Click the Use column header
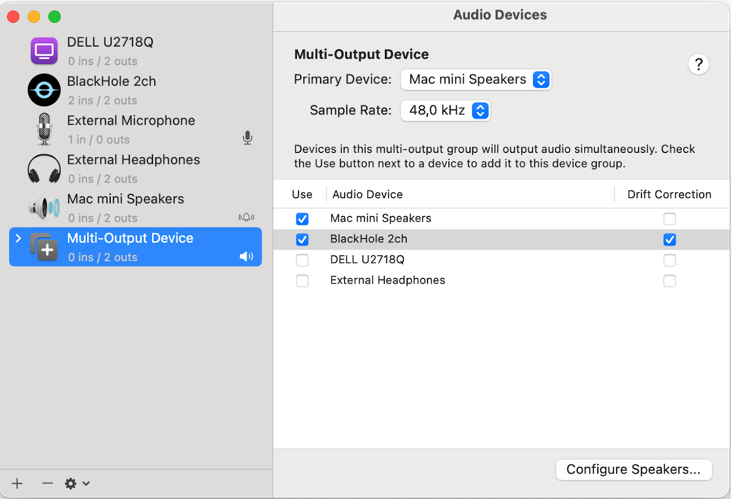 pos(302,194)
